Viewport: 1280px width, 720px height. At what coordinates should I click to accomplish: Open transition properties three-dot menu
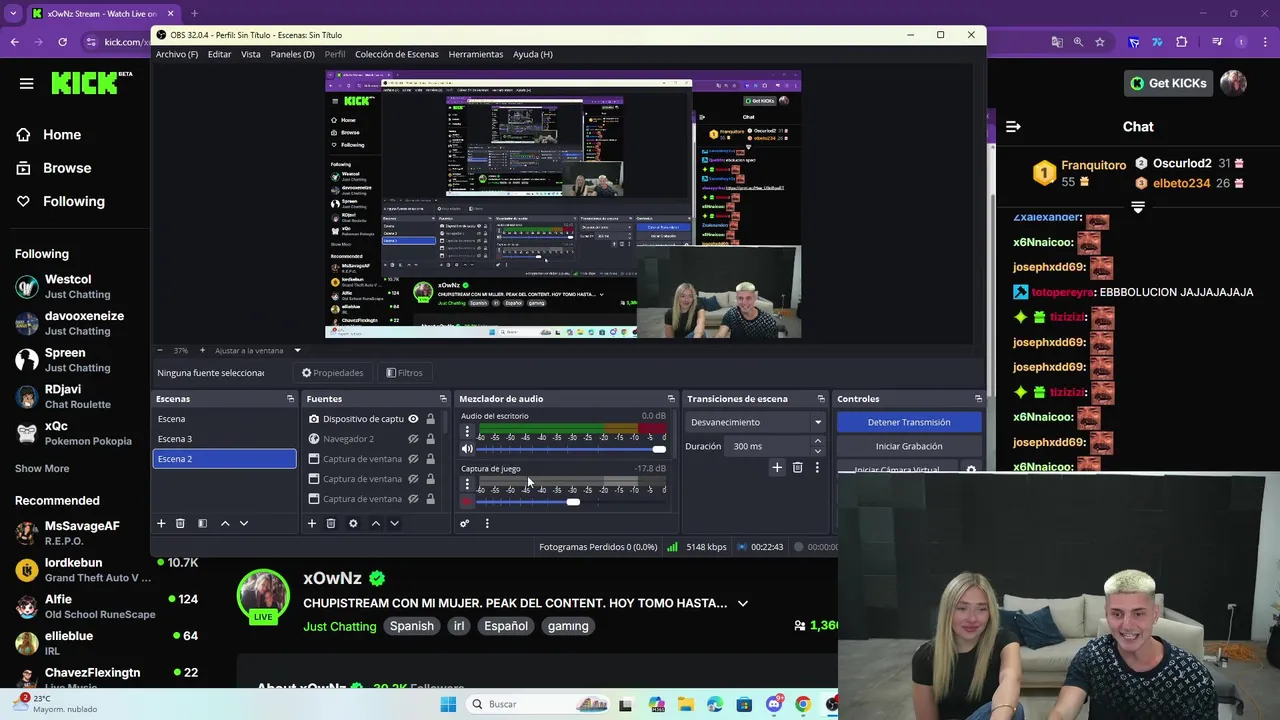click(x=817, y=467)
